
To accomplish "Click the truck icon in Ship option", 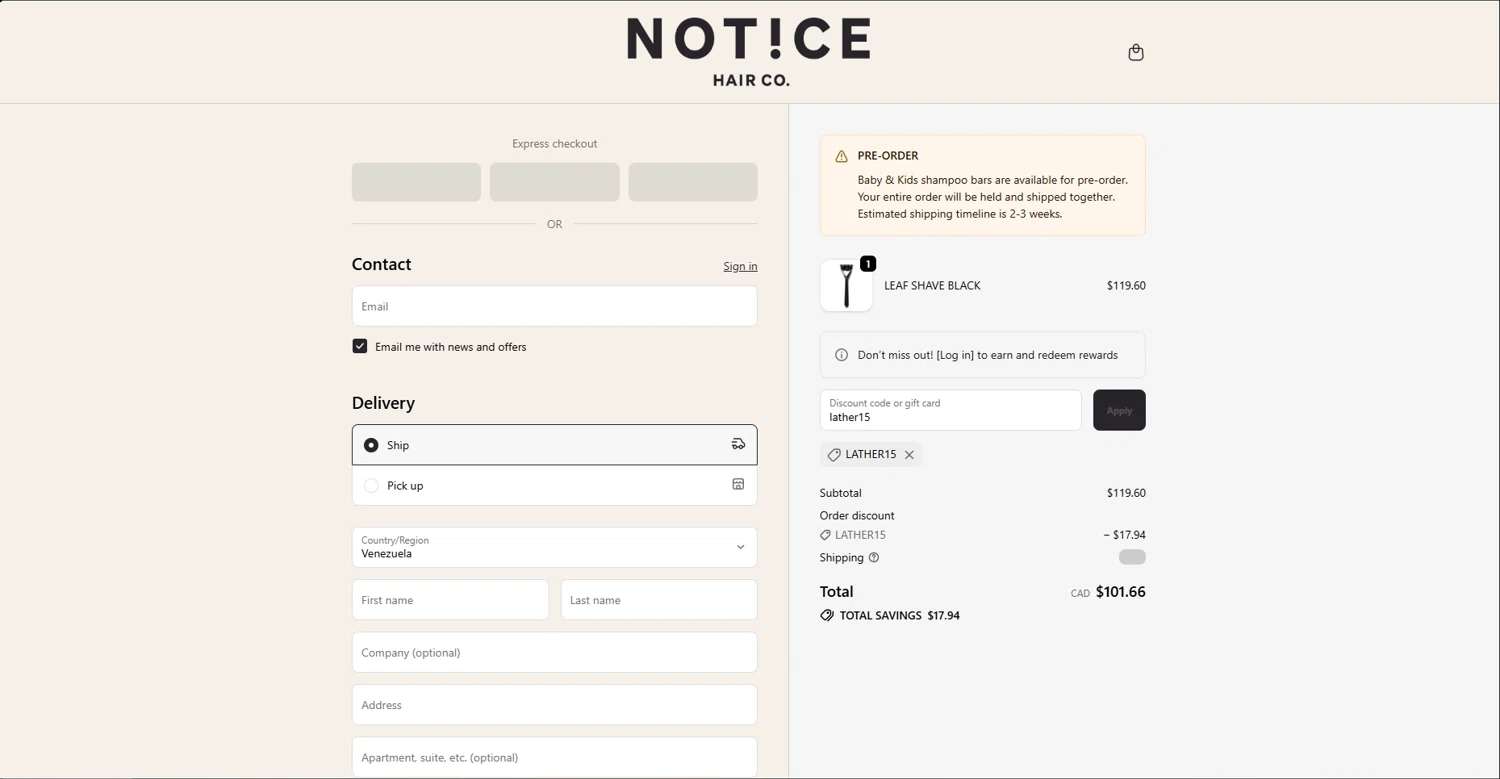I will pyautogui.click(x=738, y=444).
